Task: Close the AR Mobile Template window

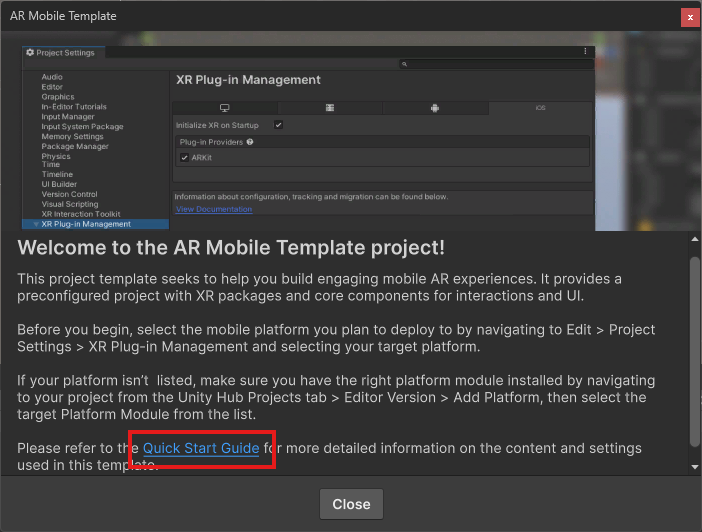Action: tap(690, 17)
